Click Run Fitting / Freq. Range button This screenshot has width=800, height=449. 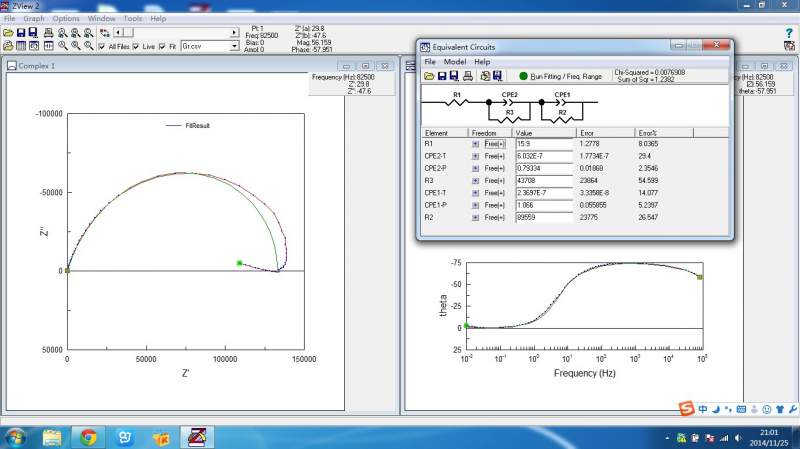(565, 76)
